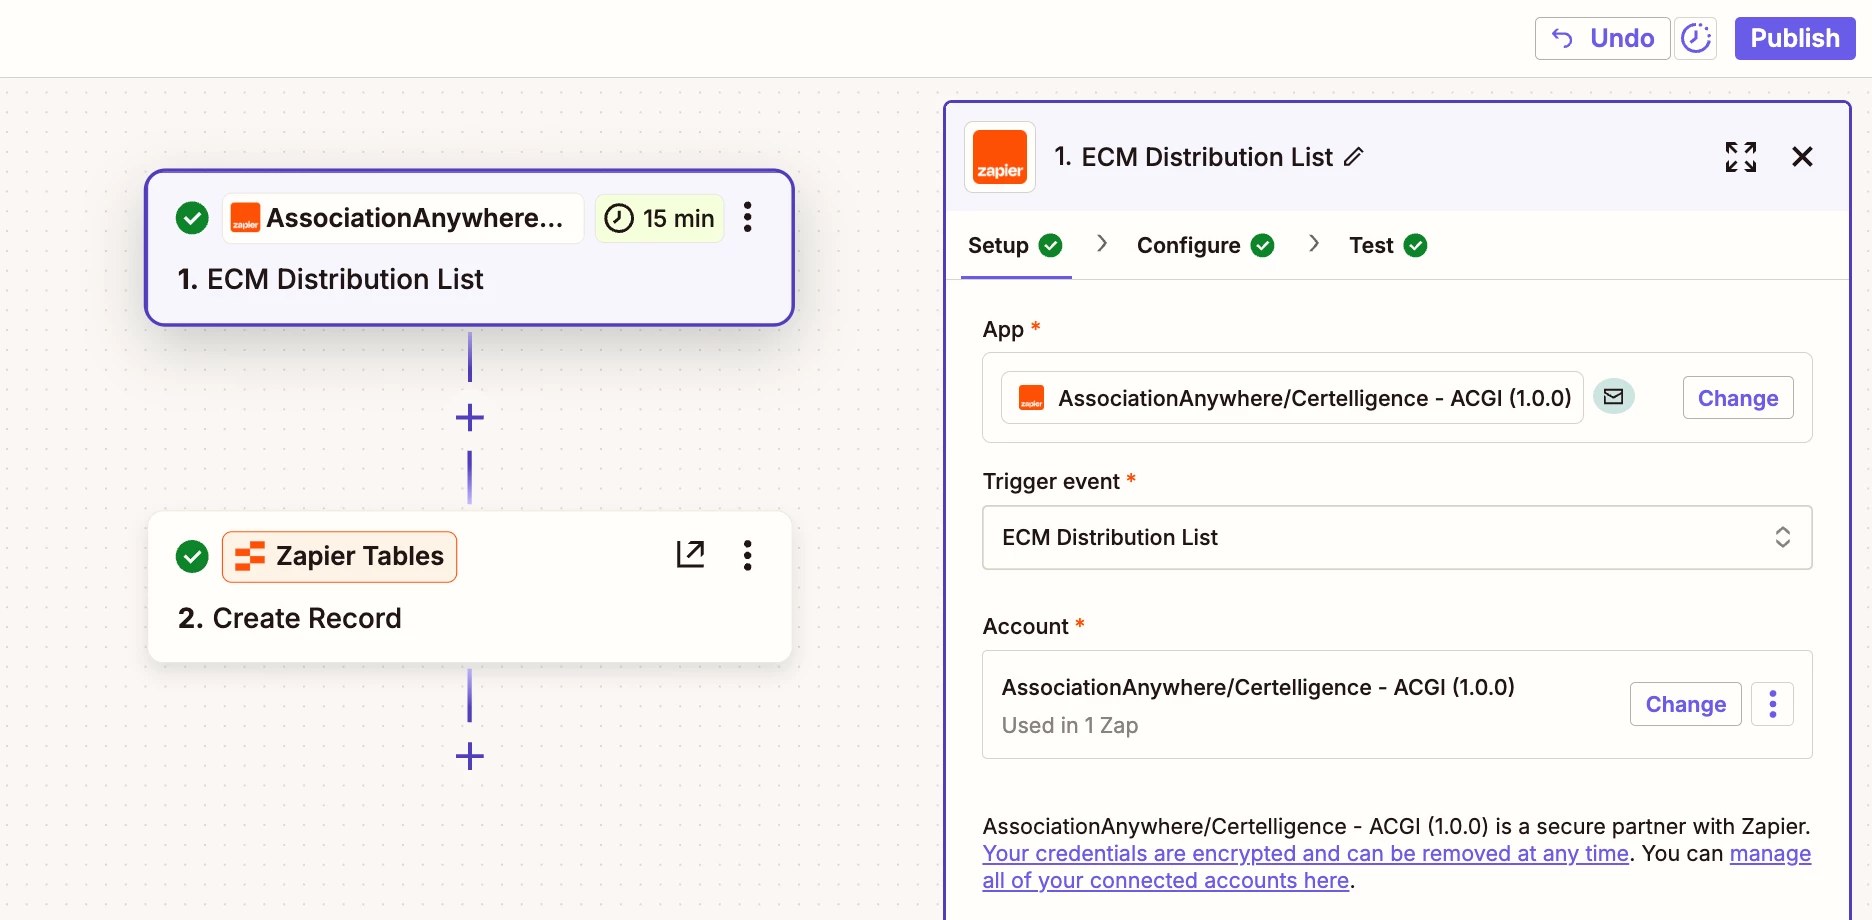
Task: Select the 1. ECM Distribution List step card
Action: 469,248
